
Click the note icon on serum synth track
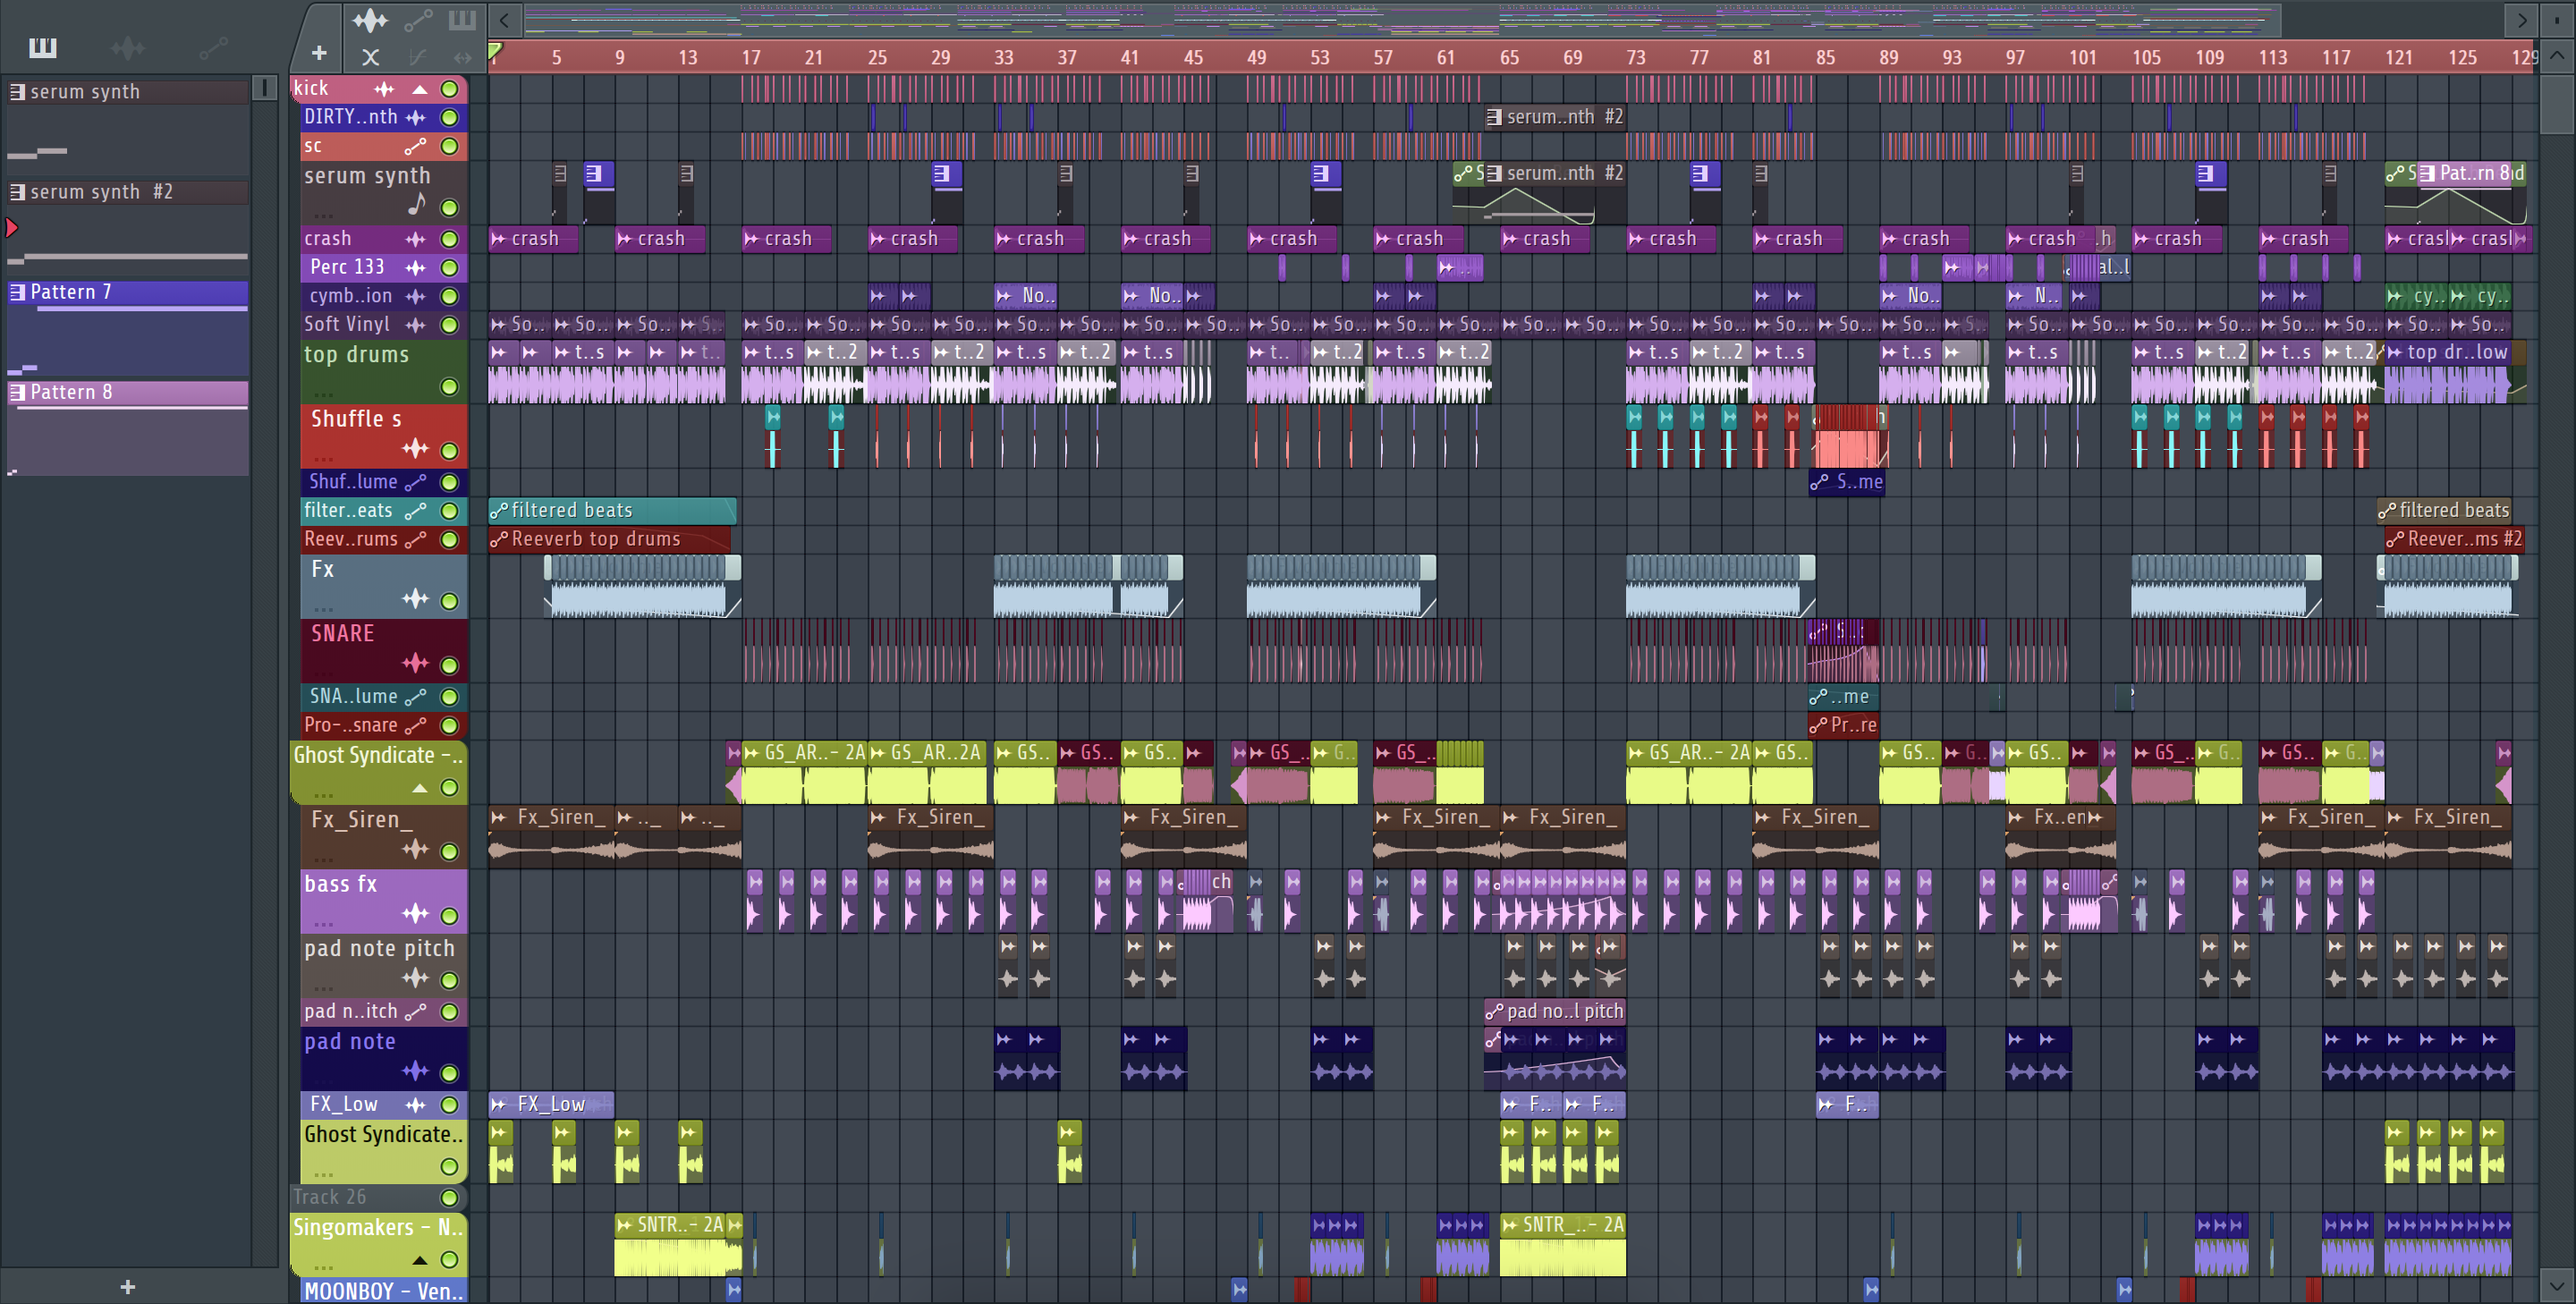pyautogui.click(x=416, y=204)
